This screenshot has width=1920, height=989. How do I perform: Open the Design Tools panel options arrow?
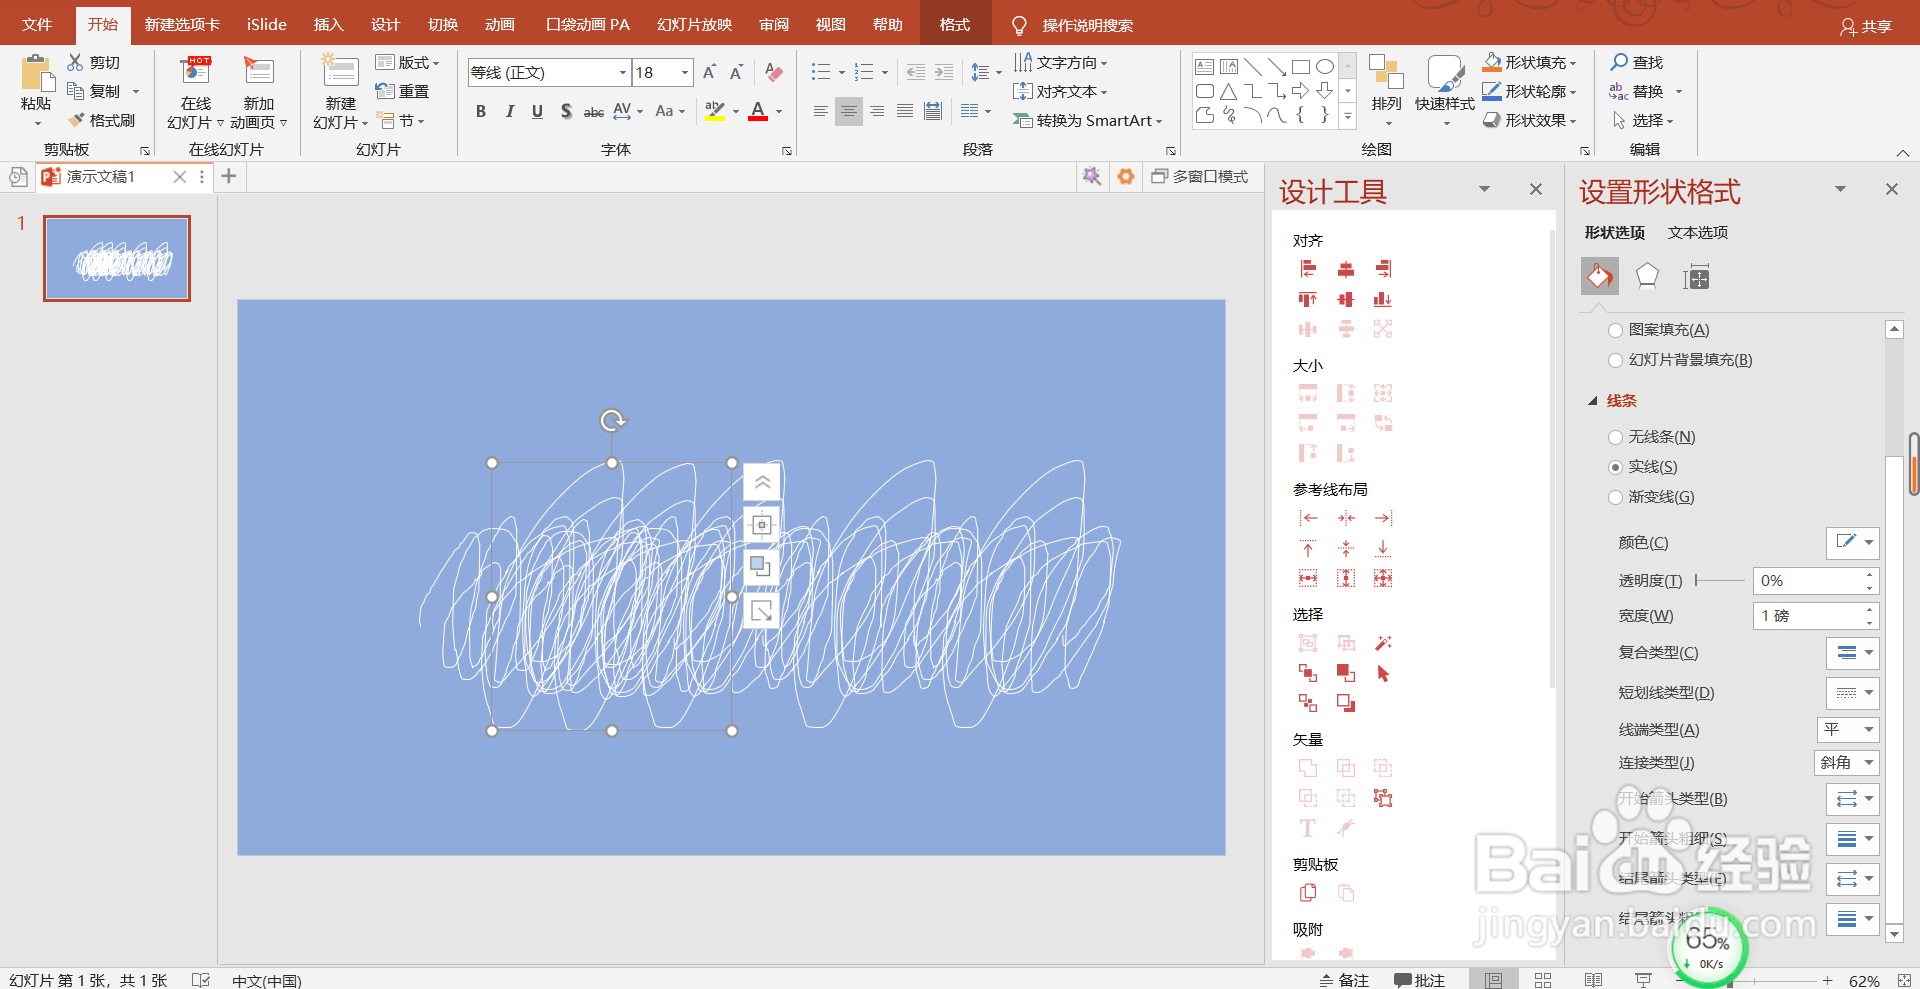coord(1484,189)
